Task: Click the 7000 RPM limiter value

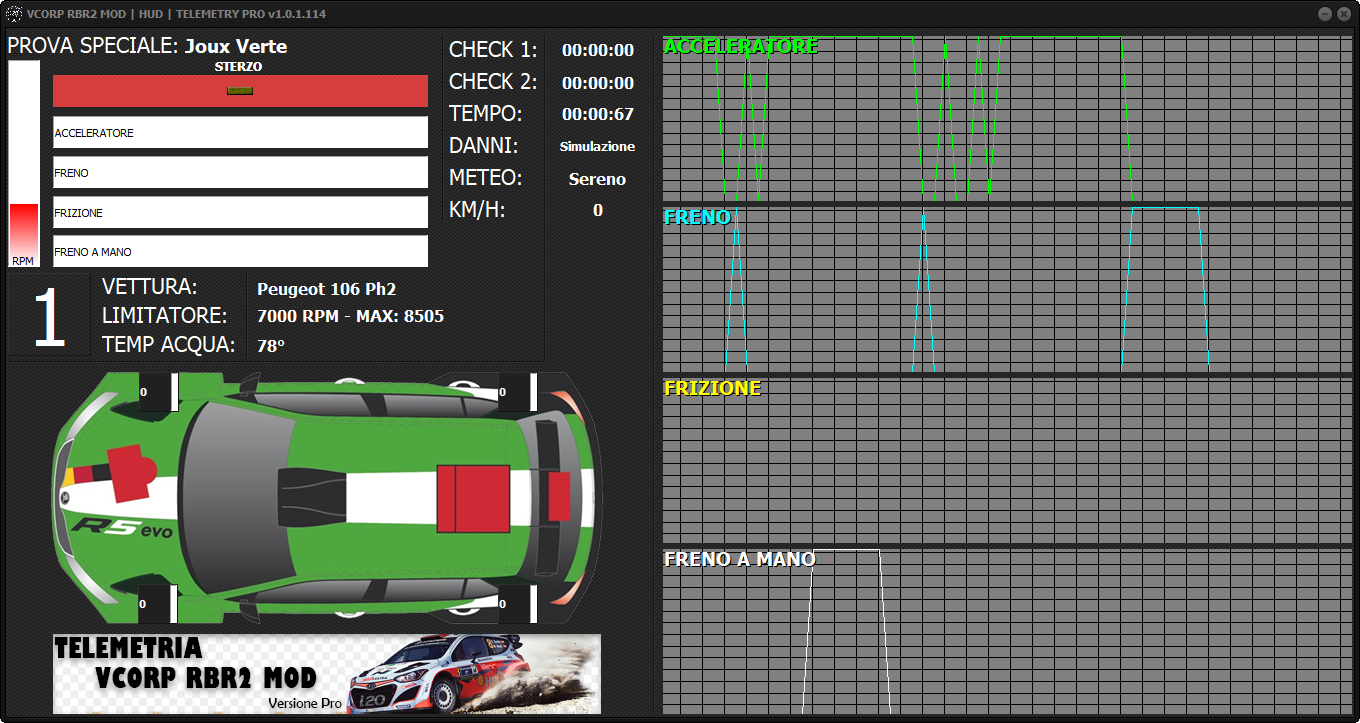Action: pyautogui.click(x=350, y=316)
